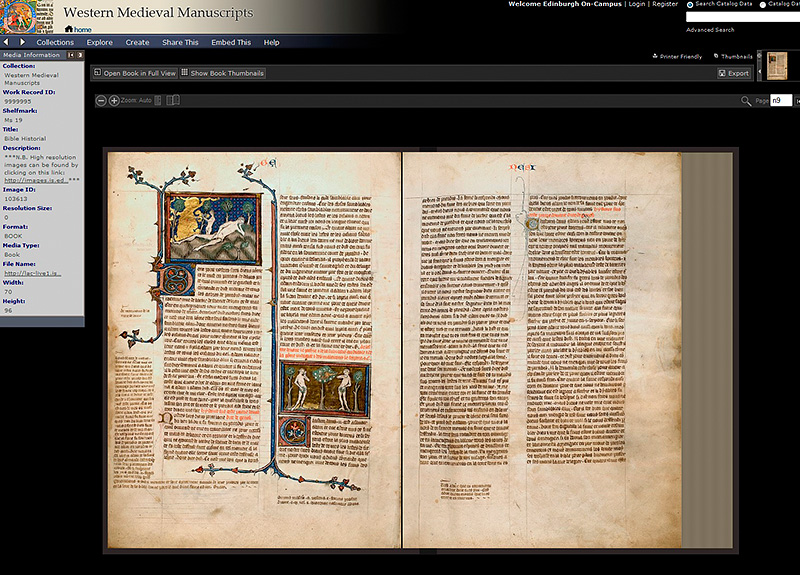Open Advanced Search
800x575 pixels.
710,30
